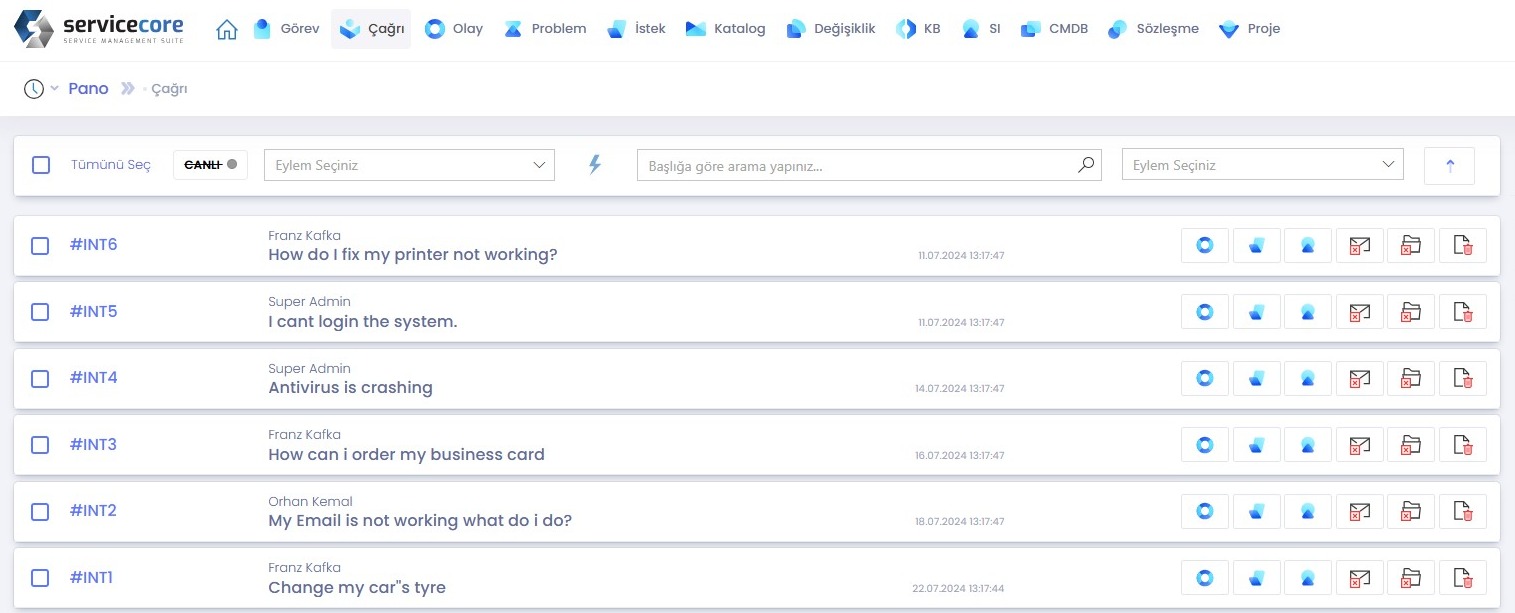Click the folder with red X for #INT2
Image resolution: width=1515 pixels, height=613 pixels.
[1411, 512]
